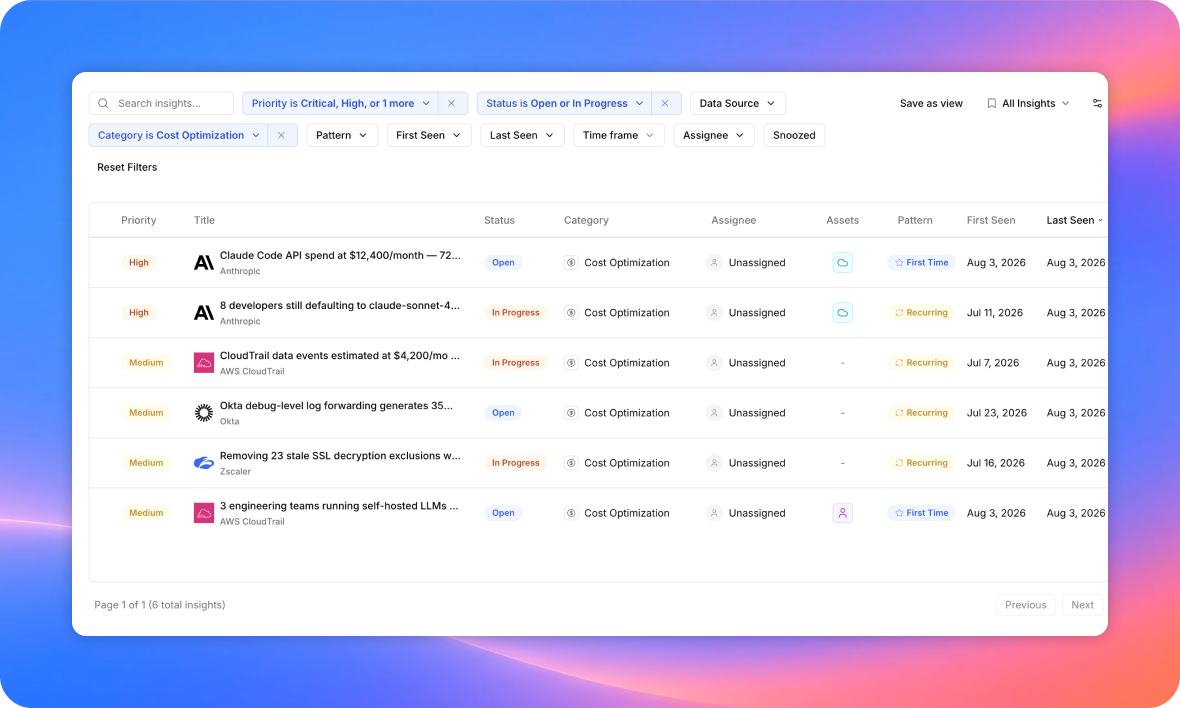The height and width of the screenshot is (708, 1180).
Task: Sort by the Last Seen column header
Action: pyautogui.click(x=1075, y=220)
